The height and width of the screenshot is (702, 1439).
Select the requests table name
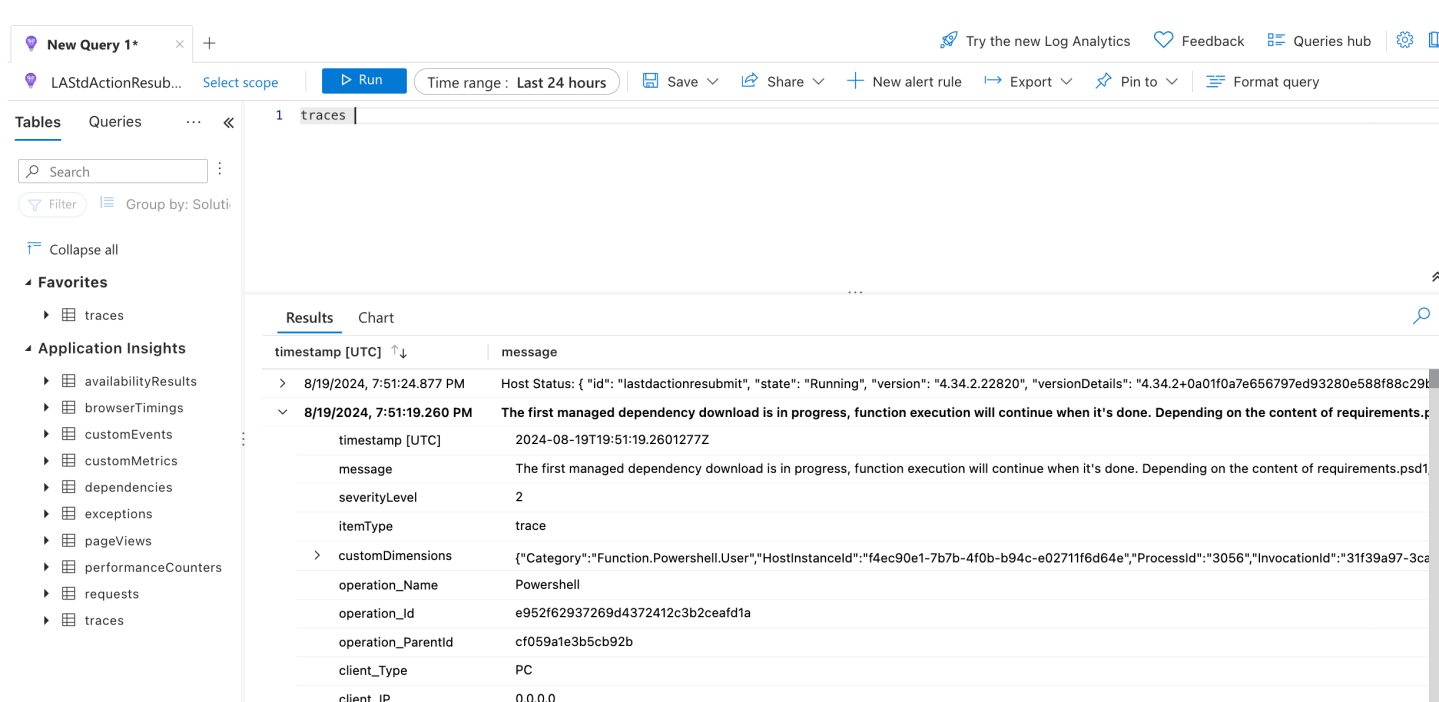point(112,594)
